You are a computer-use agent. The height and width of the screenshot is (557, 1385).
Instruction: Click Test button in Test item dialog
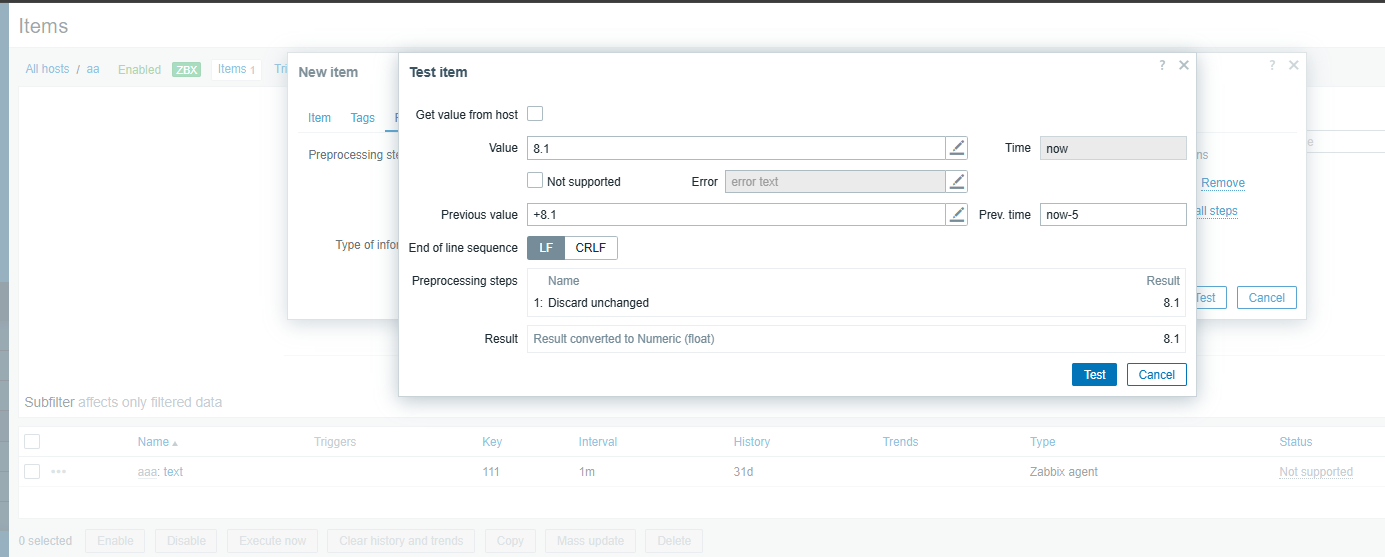coord(1094,375)
